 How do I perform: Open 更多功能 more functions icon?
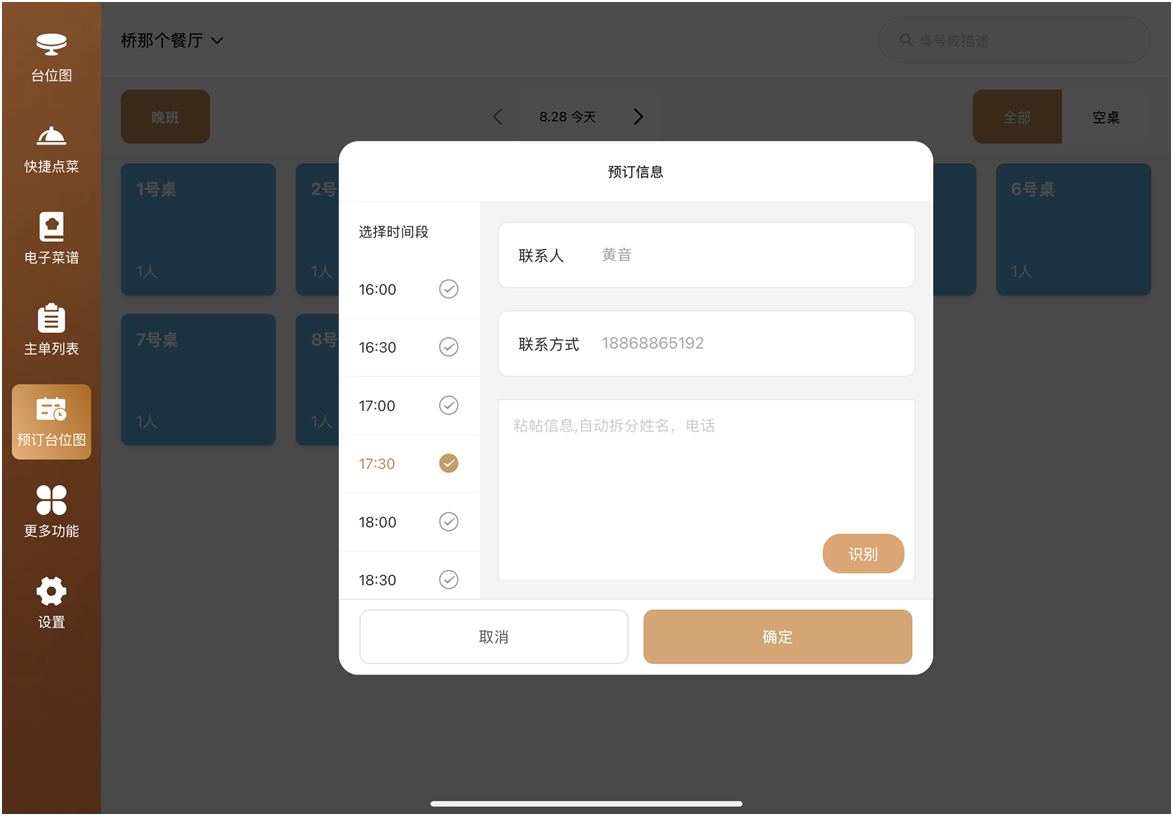tap(51, 501)
